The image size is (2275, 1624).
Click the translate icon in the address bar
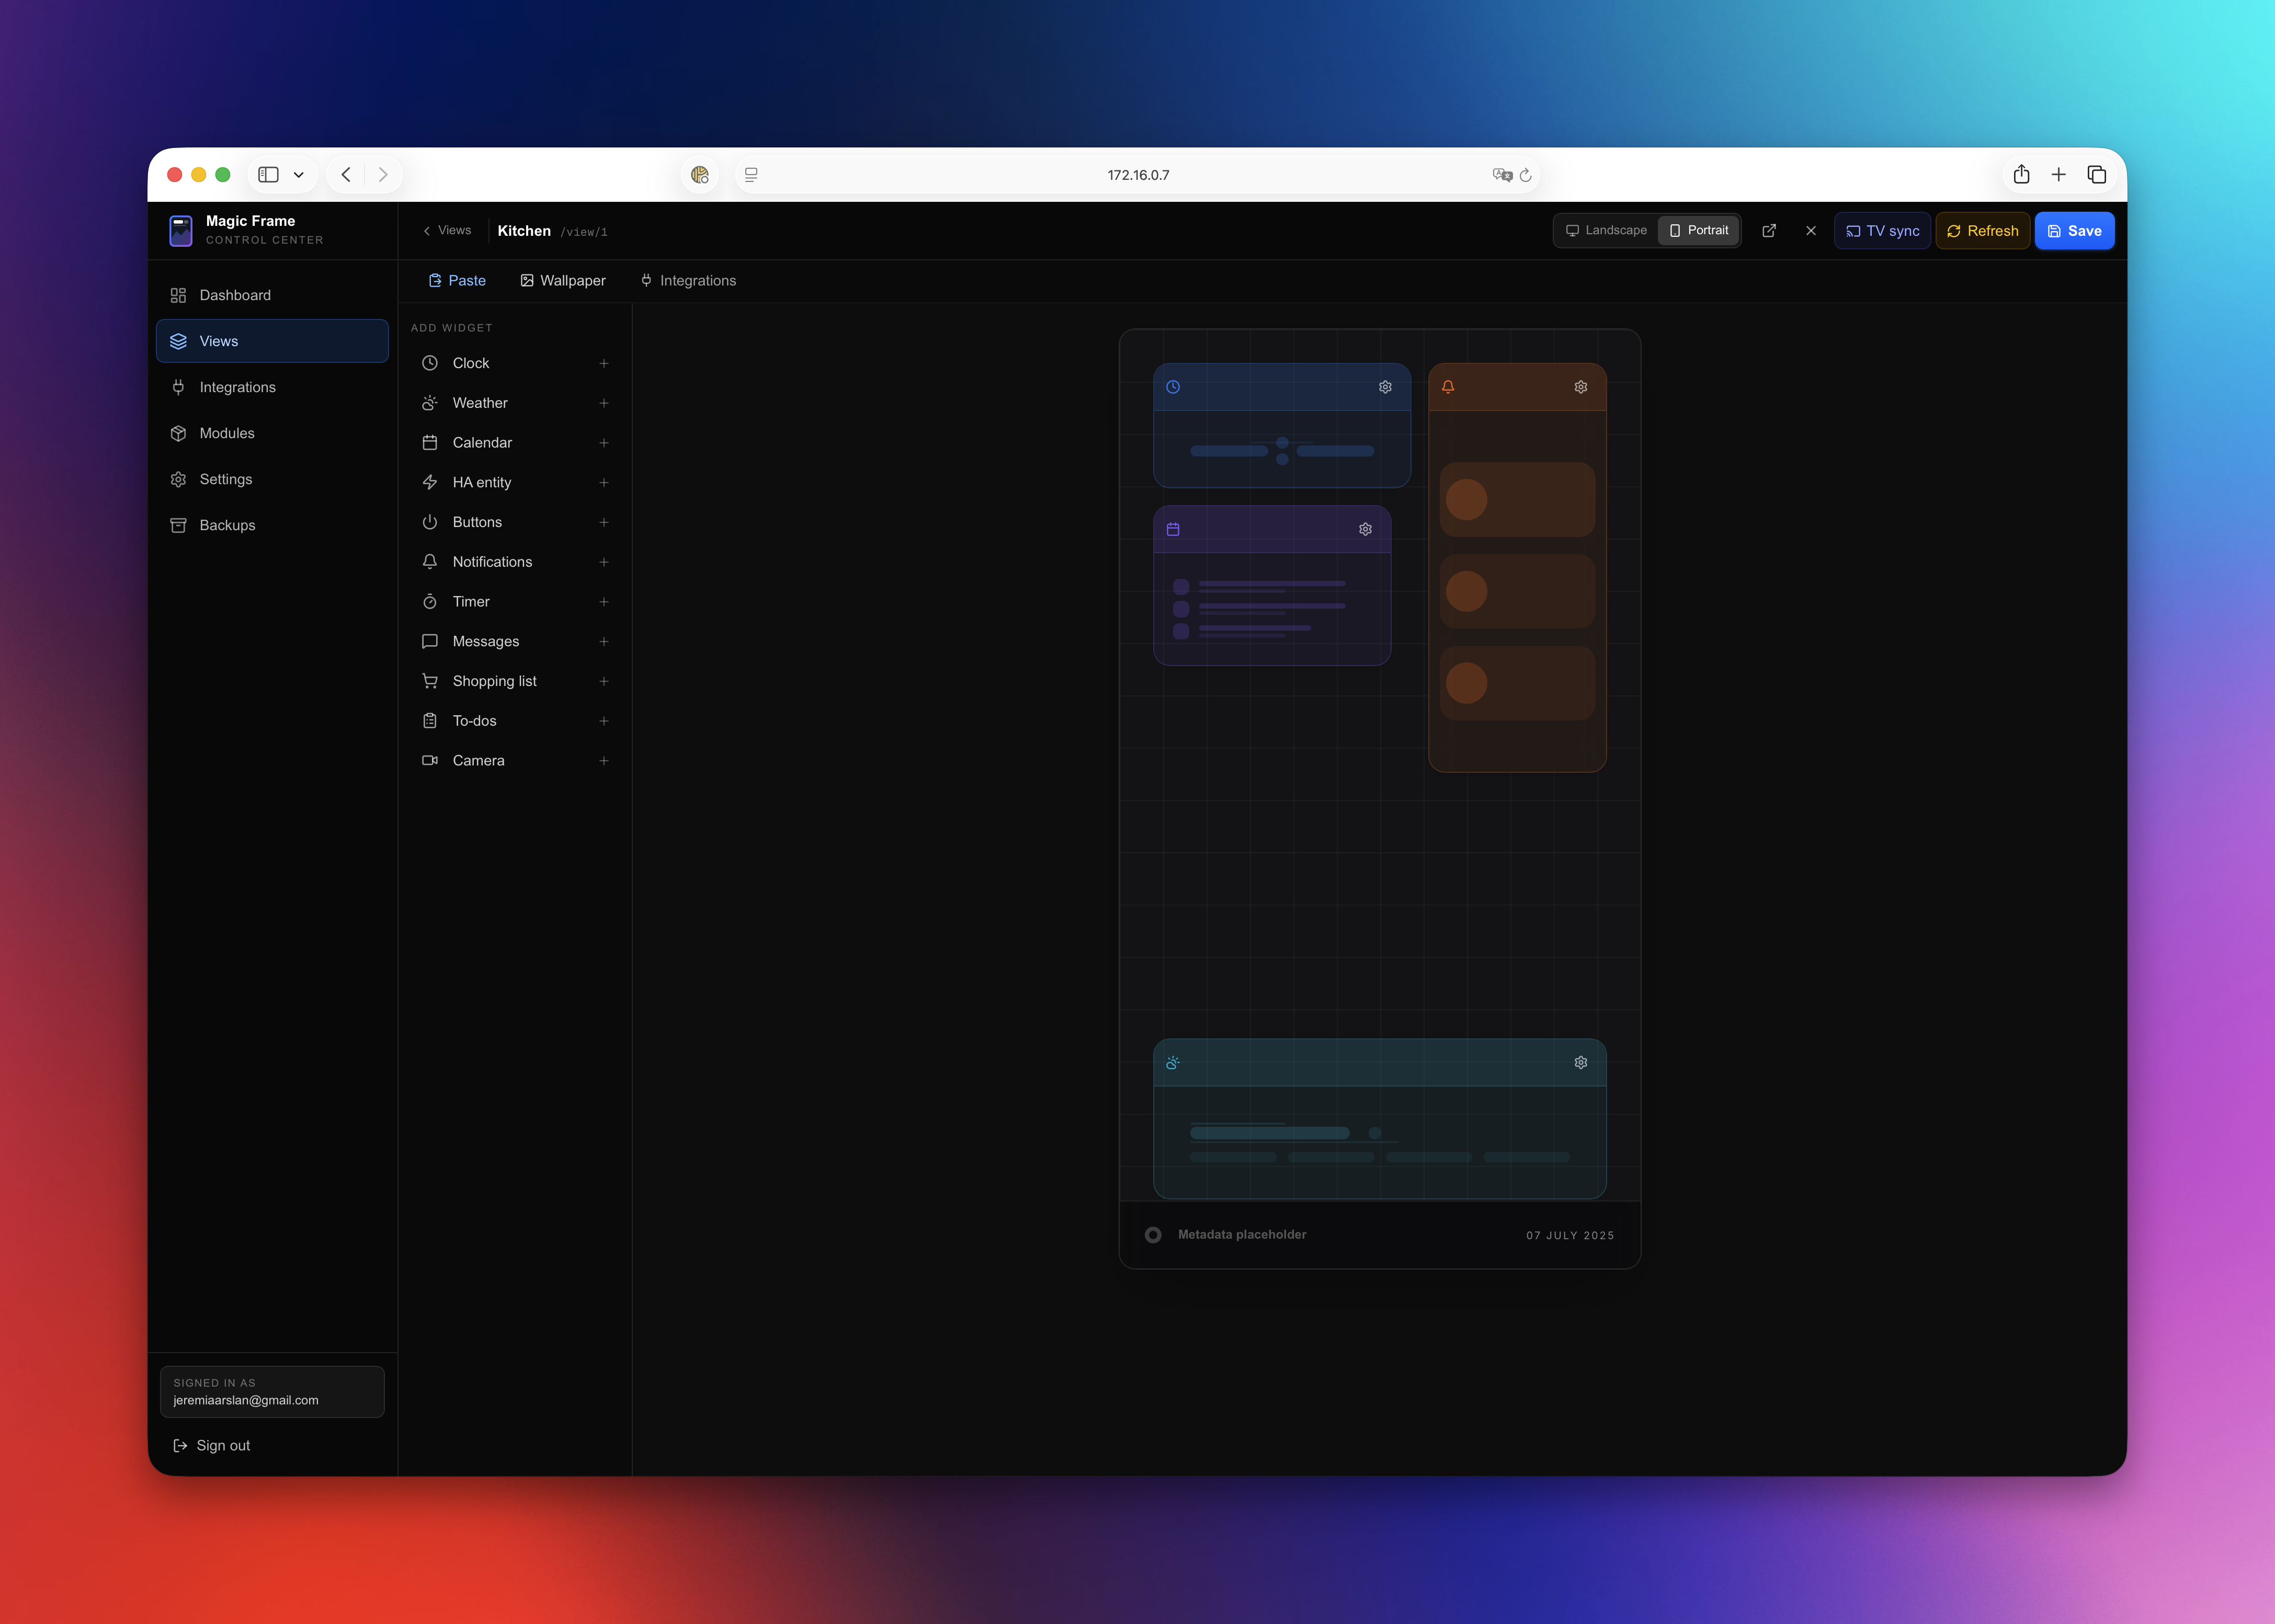[1502, 175]
